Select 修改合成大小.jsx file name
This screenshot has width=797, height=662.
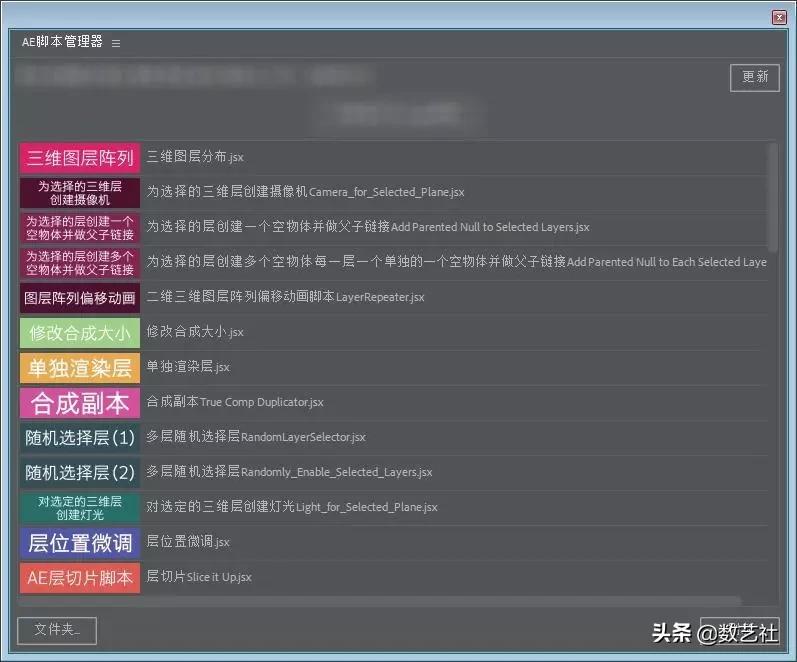click(195, 332)
